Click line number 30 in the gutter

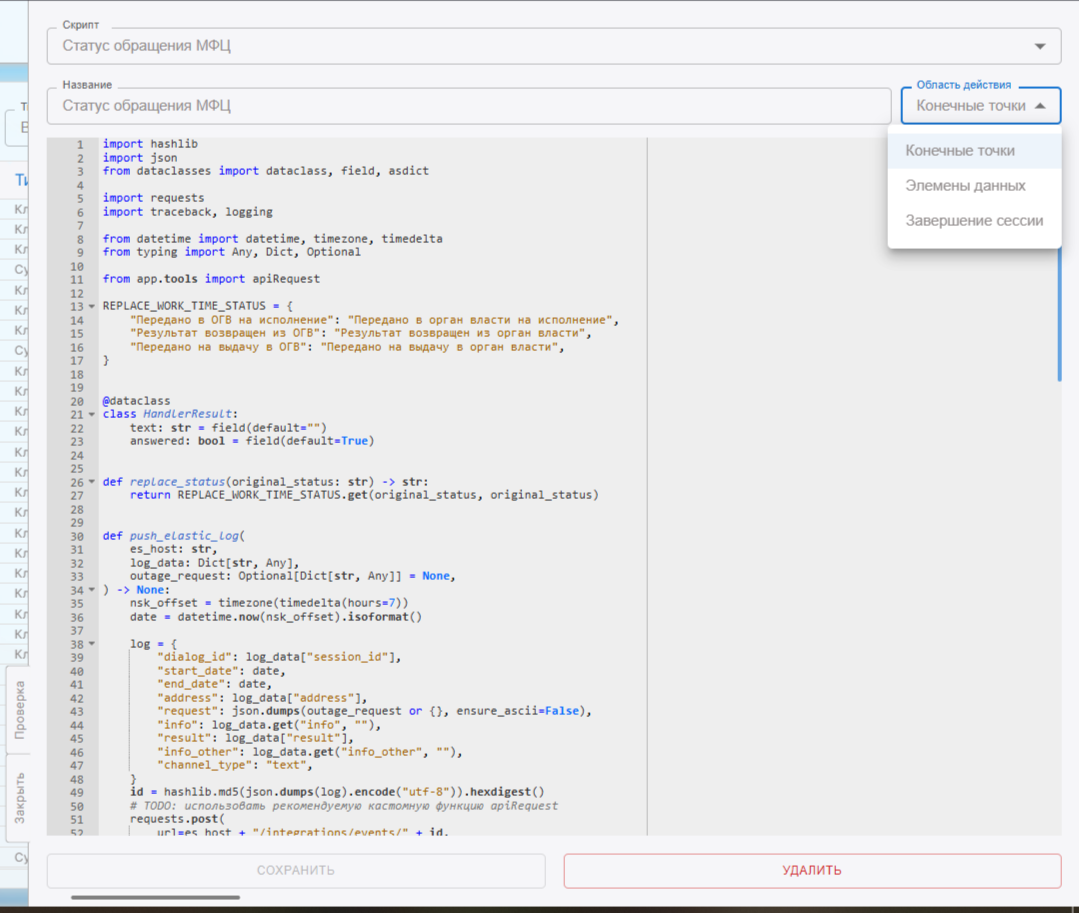(76, 536)
